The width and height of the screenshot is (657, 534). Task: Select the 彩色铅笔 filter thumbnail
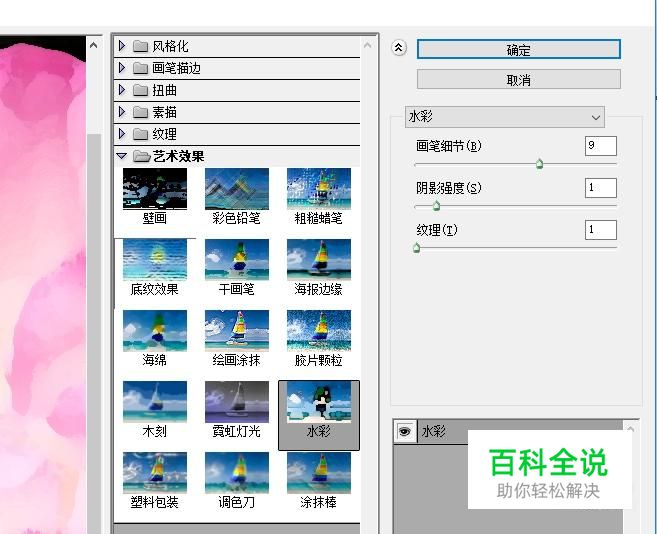(x=237, y=189)
